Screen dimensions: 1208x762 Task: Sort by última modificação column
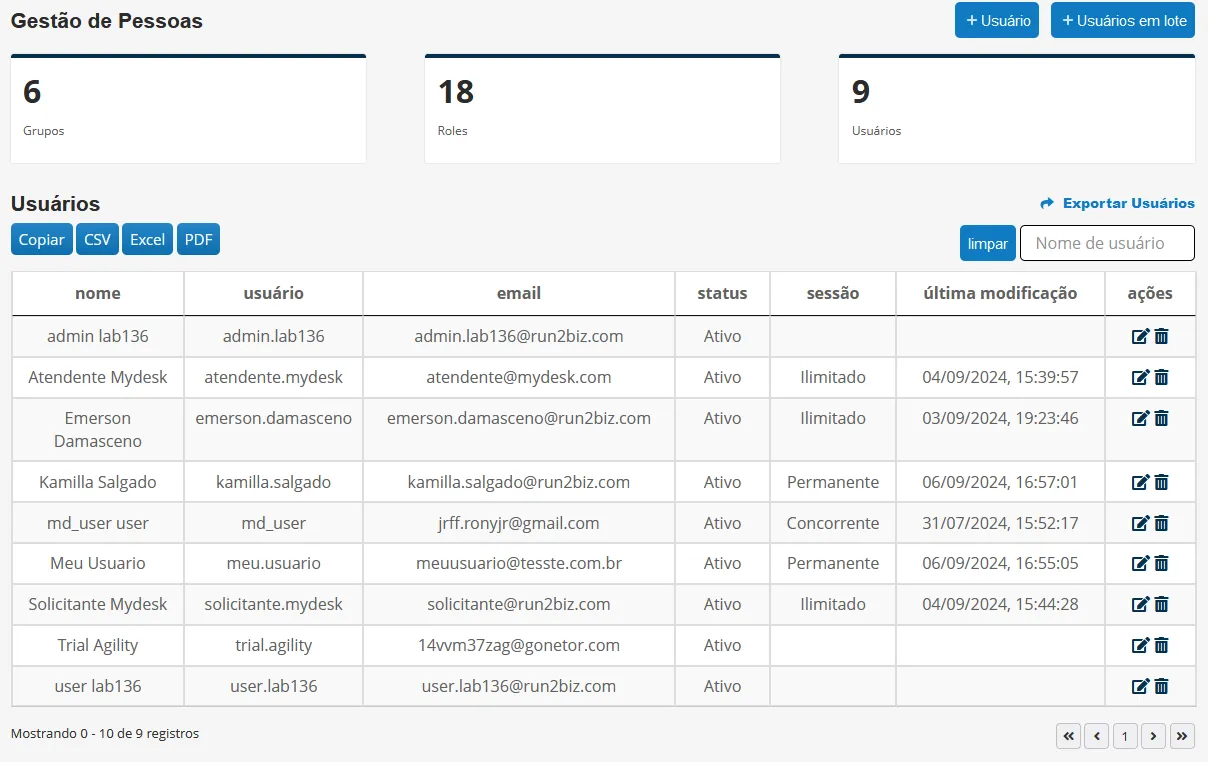point(1000,294)
